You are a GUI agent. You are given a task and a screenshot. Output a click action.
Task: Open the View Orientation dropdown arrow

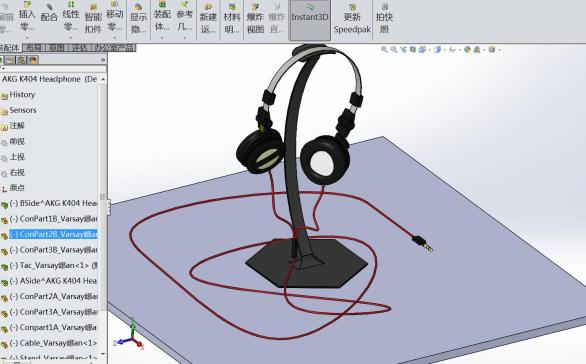[429, 50]
